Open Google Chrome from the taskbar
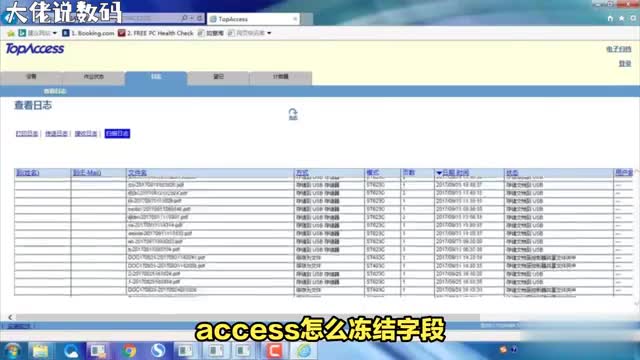The width and height of the screenshot is (640, 360). [x=129, y=351]
